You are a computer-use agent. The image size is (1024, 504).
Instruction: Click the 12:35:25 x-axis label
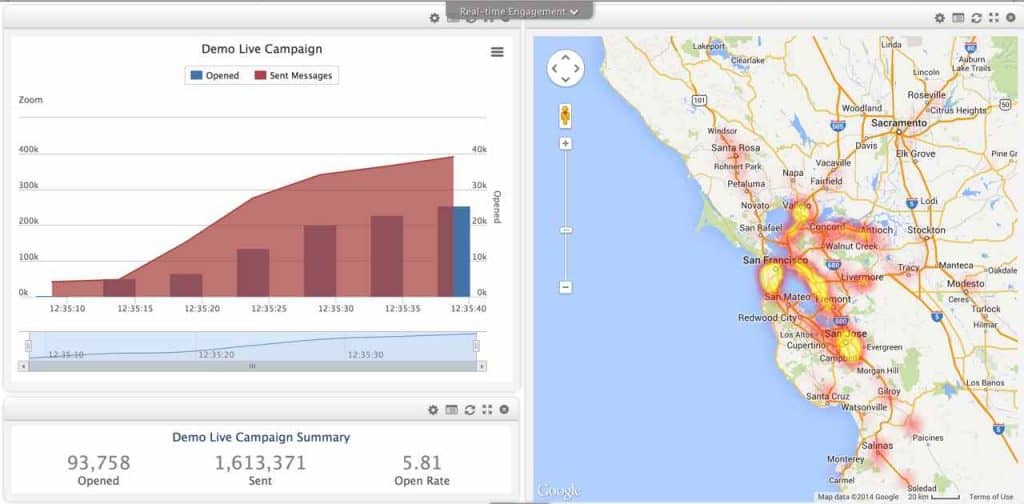tap(269, 308)
